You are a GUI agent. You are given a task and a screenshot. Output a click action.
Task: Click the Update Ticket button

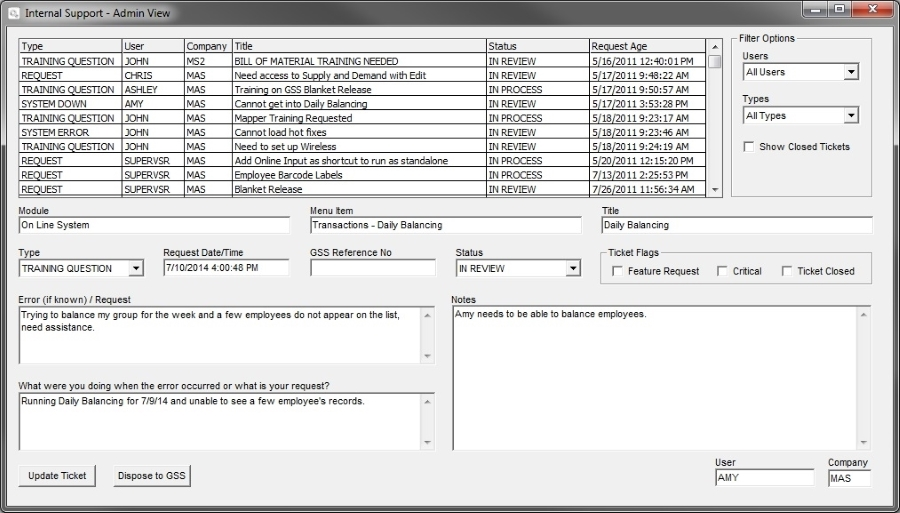tap(57, 476)
